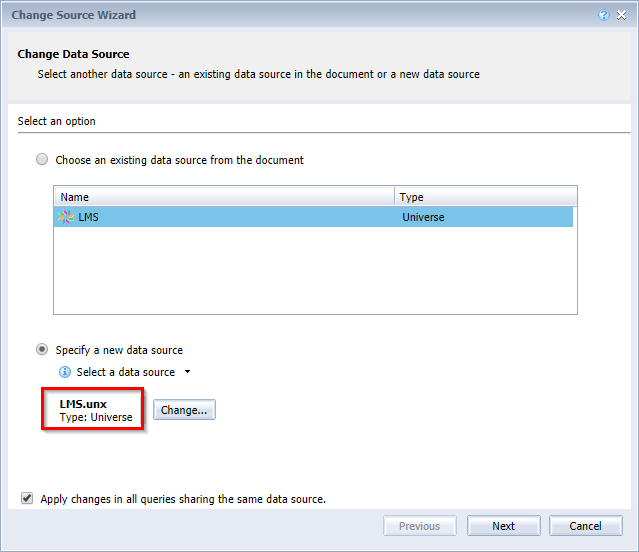The height and width of the screenshot is (552, 639).
Task: Click the 'Universe' type cell for LMS
Action: (x=423, y=217)
